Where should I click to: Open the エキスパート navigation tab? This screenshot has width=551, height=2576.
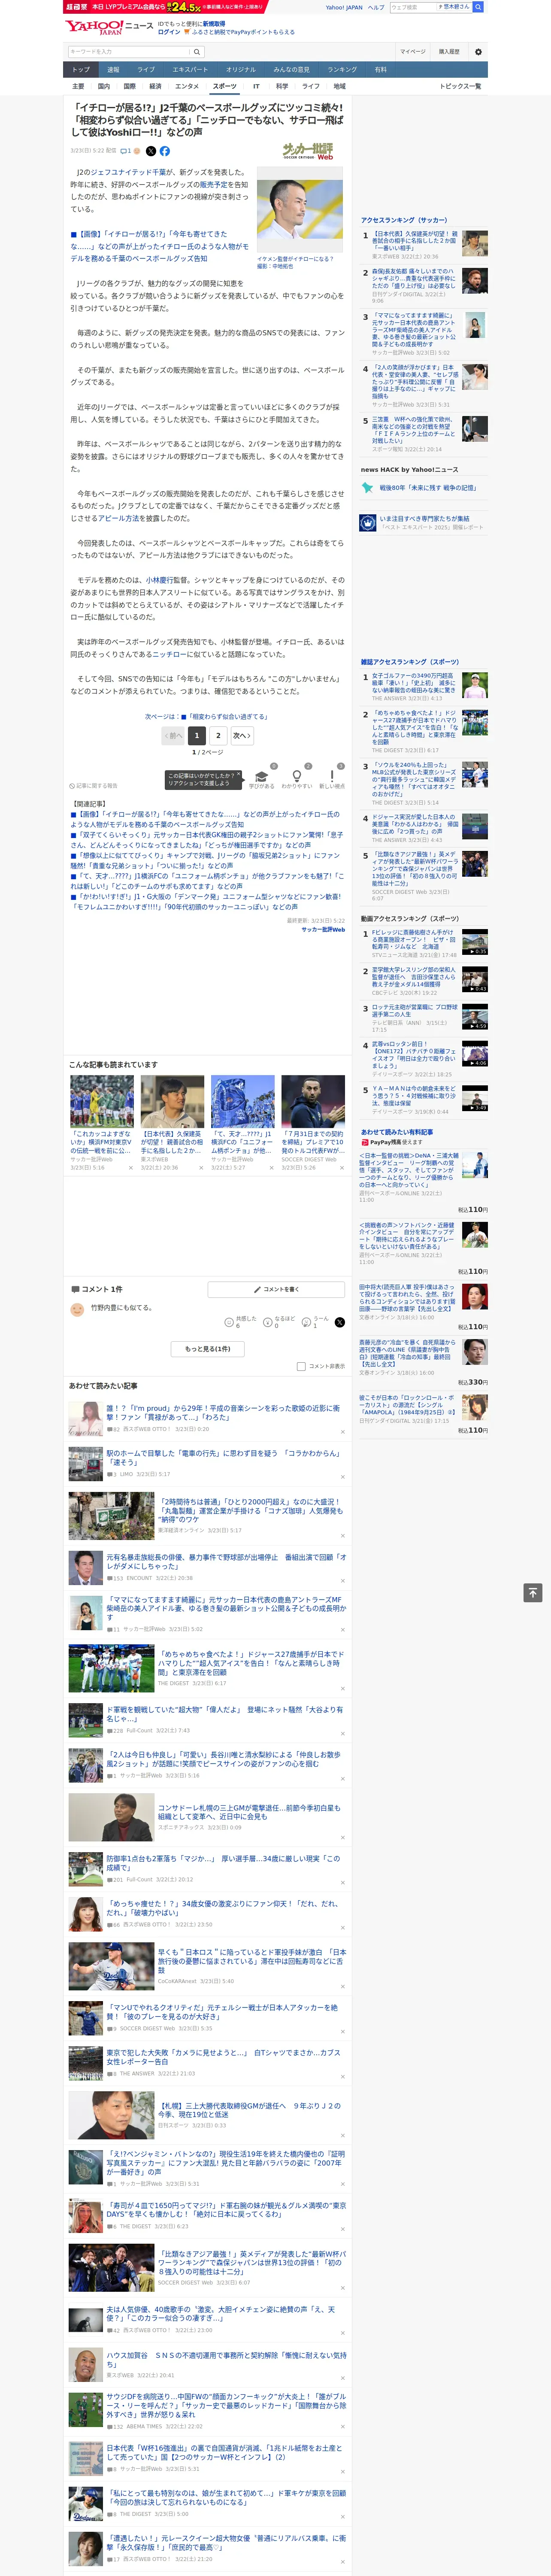pyautogui.click(x=190, y=70)
